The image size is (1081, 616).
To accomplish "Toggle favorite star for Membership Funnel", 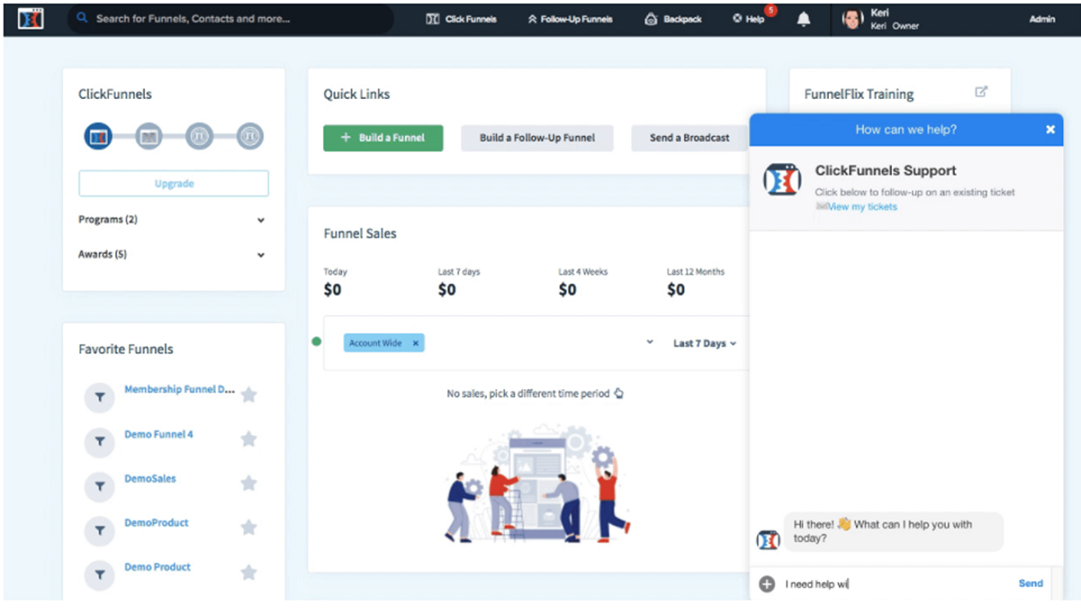I will pyautogui.click(x=249, y=395).
